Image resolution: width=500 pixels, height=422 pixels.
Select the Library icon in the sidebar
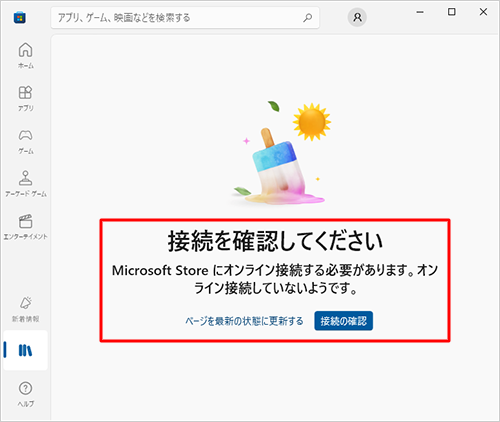click(x=25, y=350)
